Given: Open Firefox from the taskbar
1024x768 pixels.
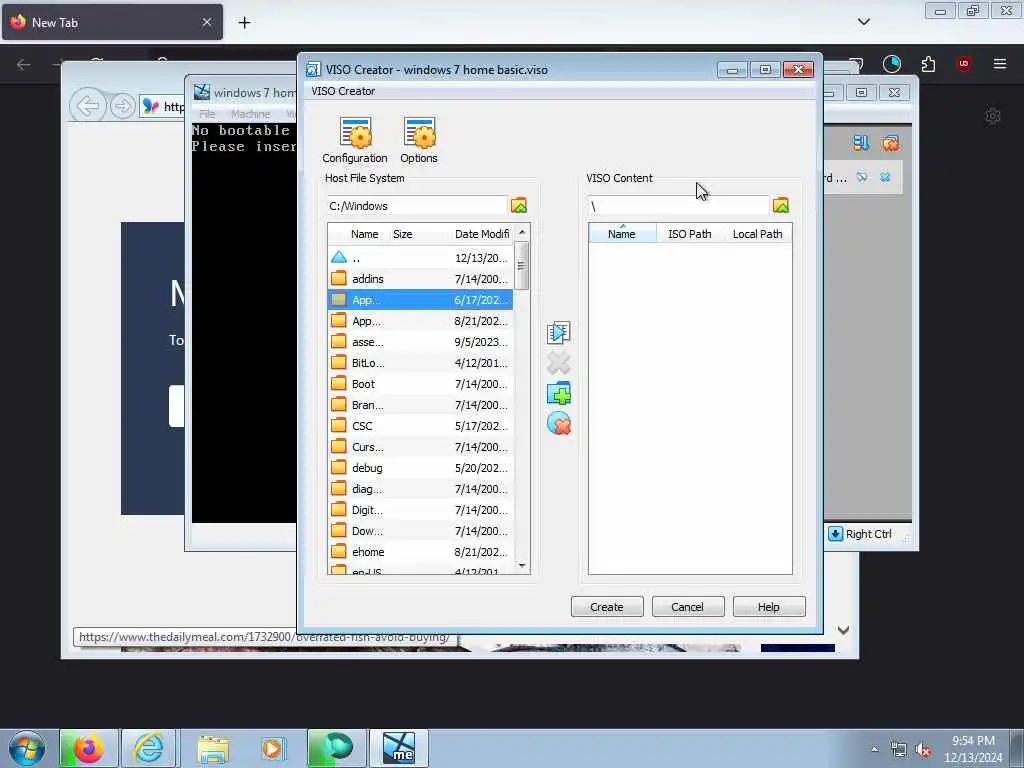Looking at the screenshot, I should (x=88, y=749).
